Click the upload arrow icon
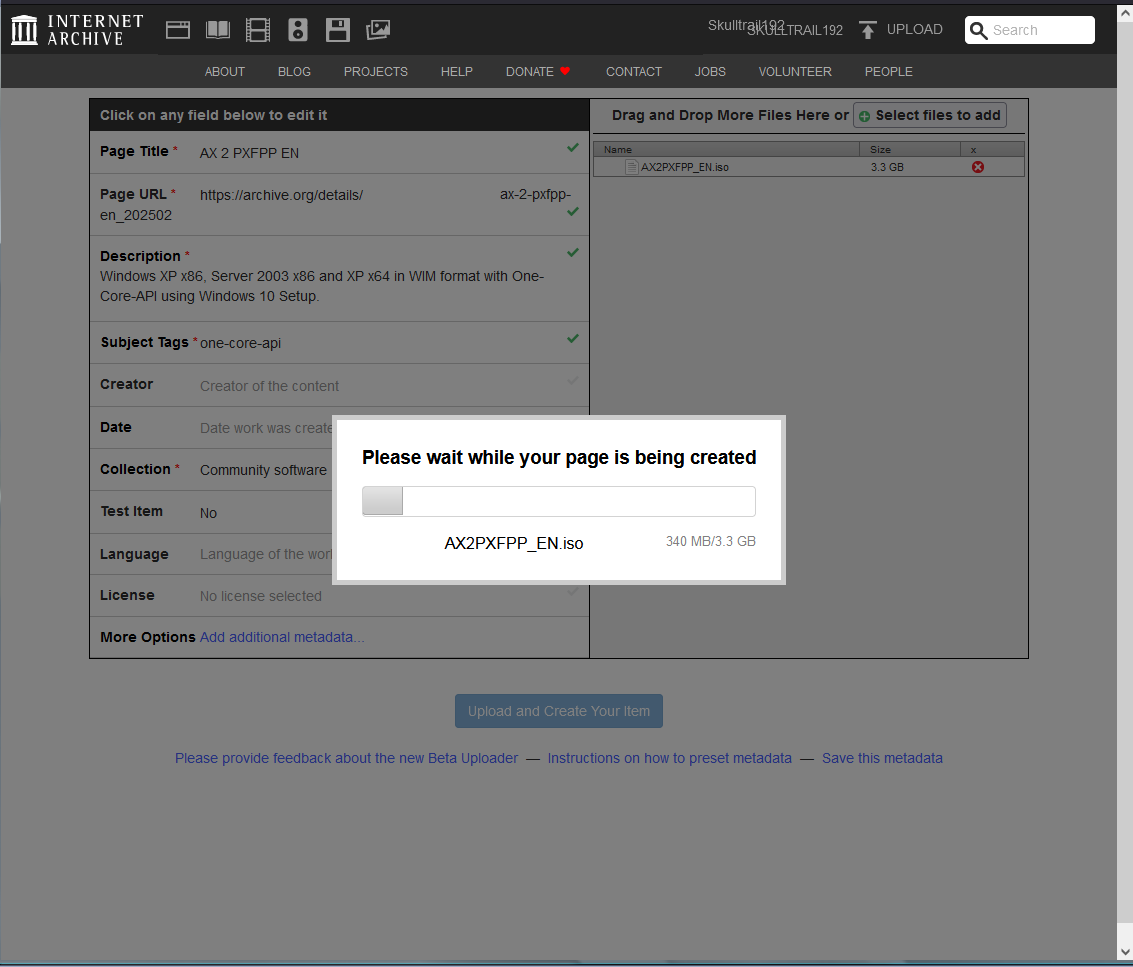 click(x=868, y=30)
